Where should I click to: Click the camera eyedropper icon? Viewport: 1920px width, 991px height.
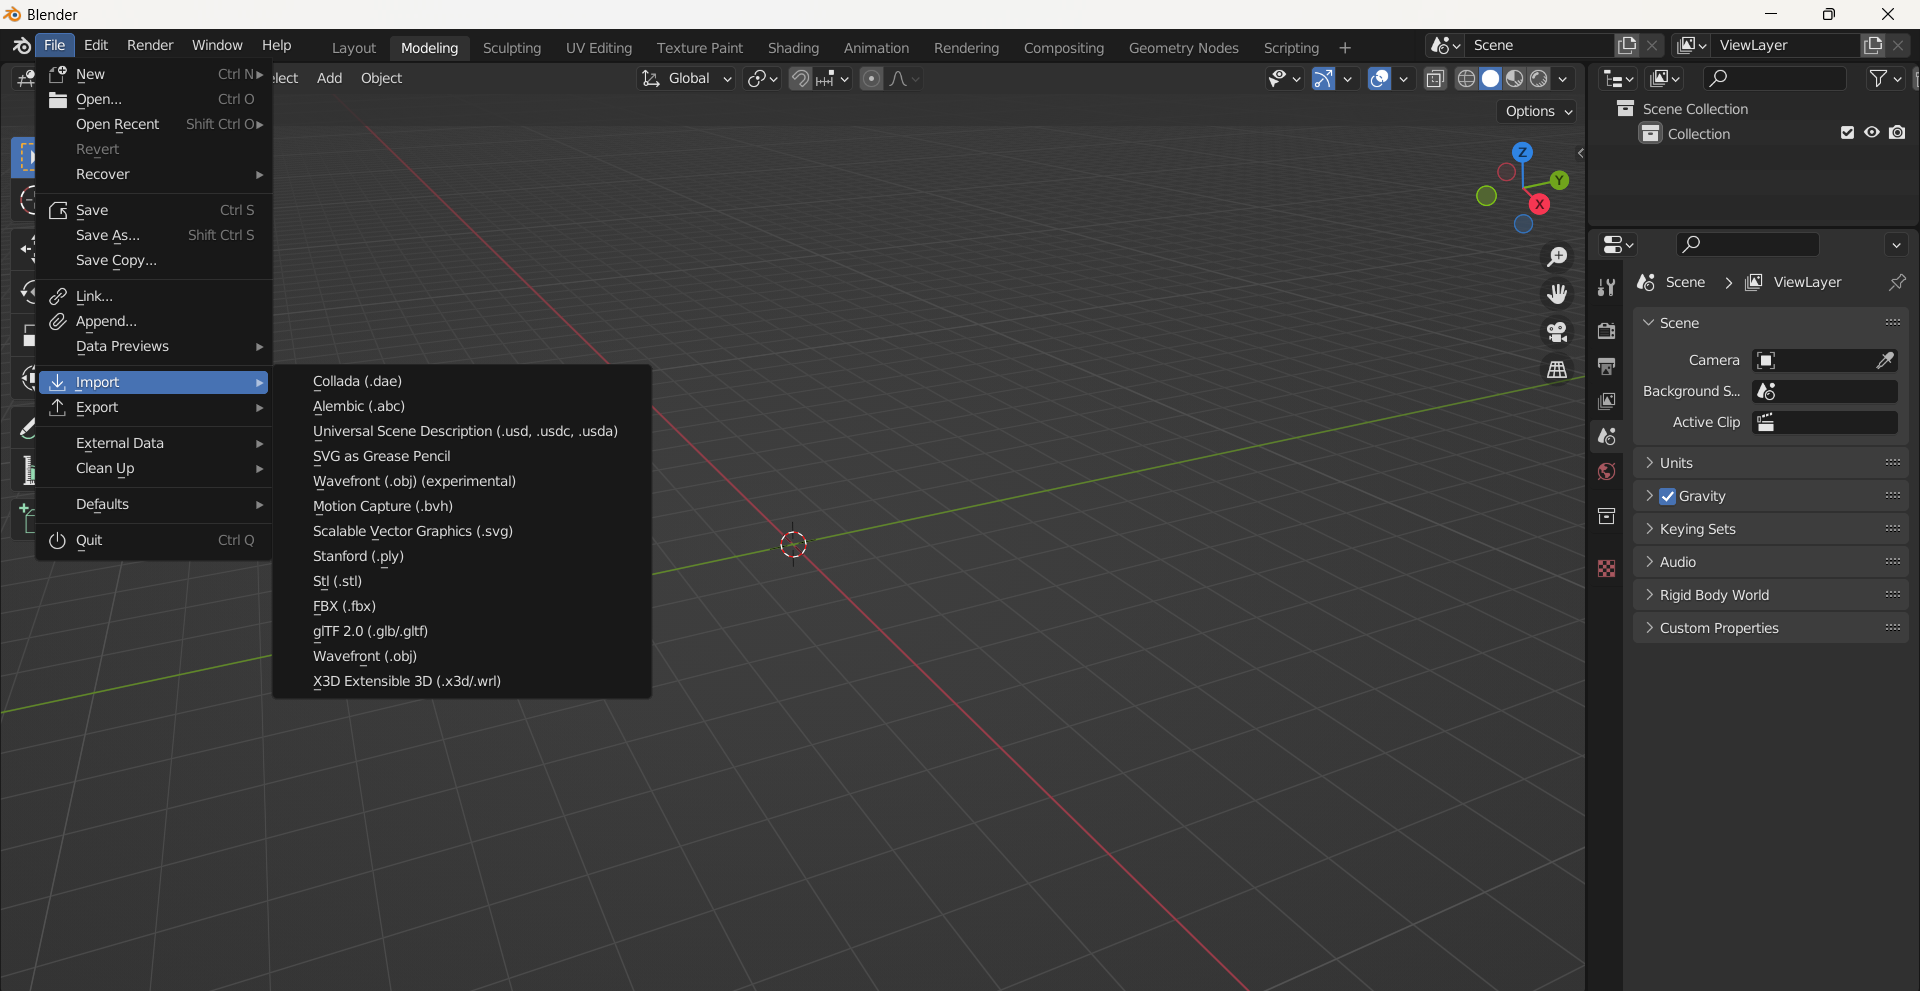(x=1885, y=360)
